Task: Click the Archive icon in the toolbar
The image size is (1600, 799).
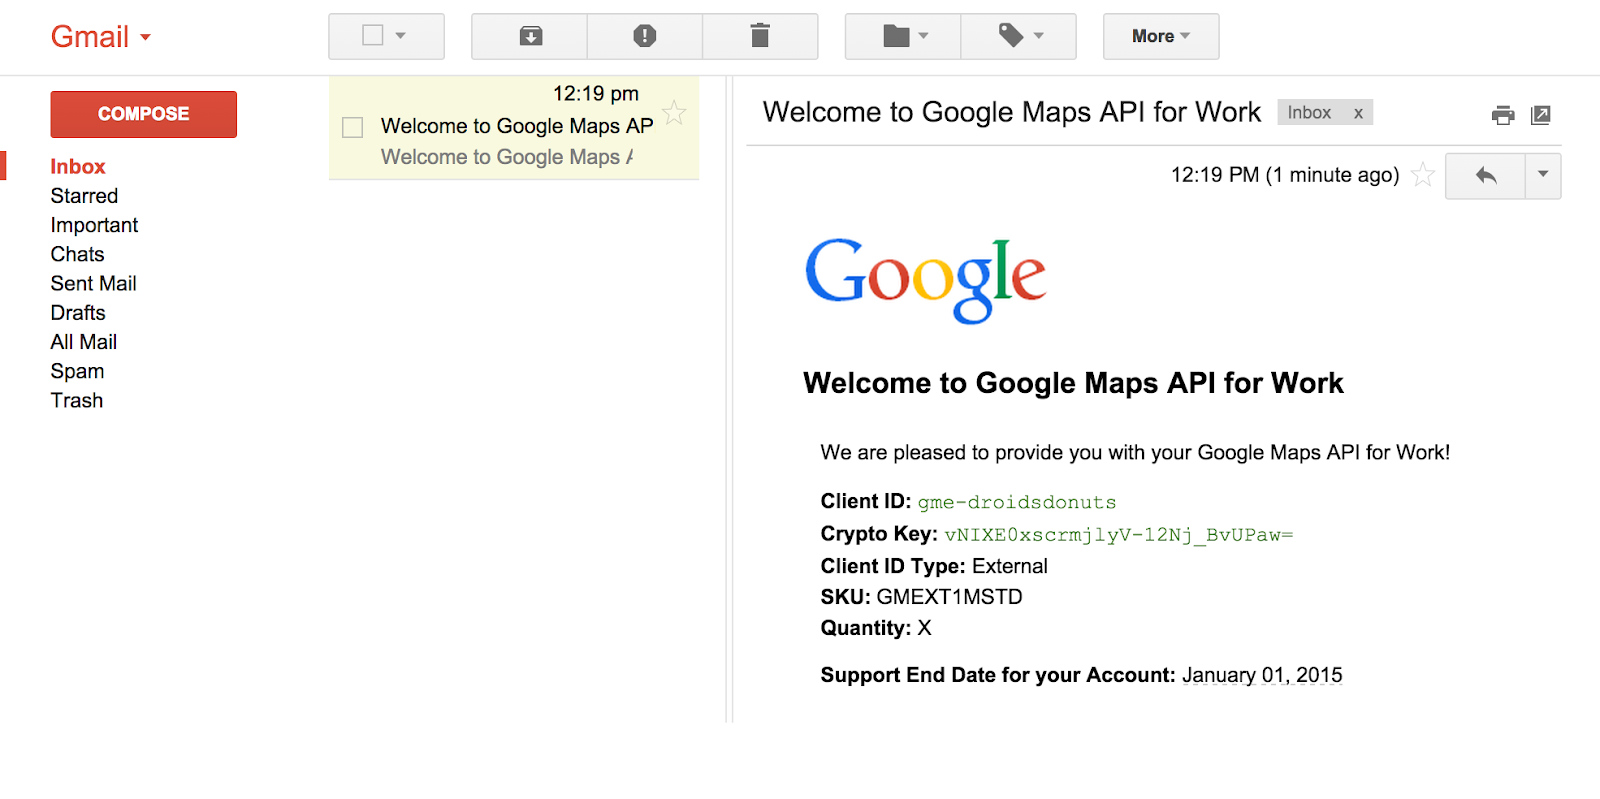Action: 530,37
